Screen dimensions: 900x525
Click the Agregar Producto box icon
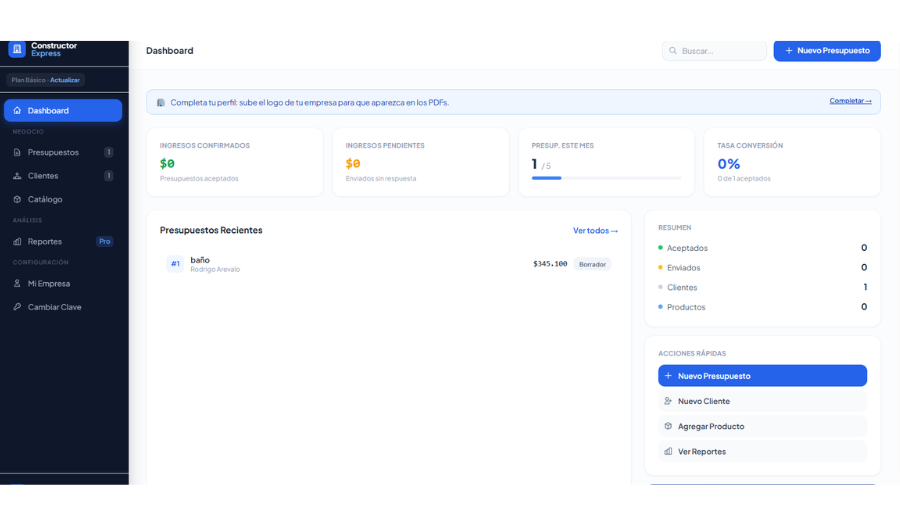[668, 426]
